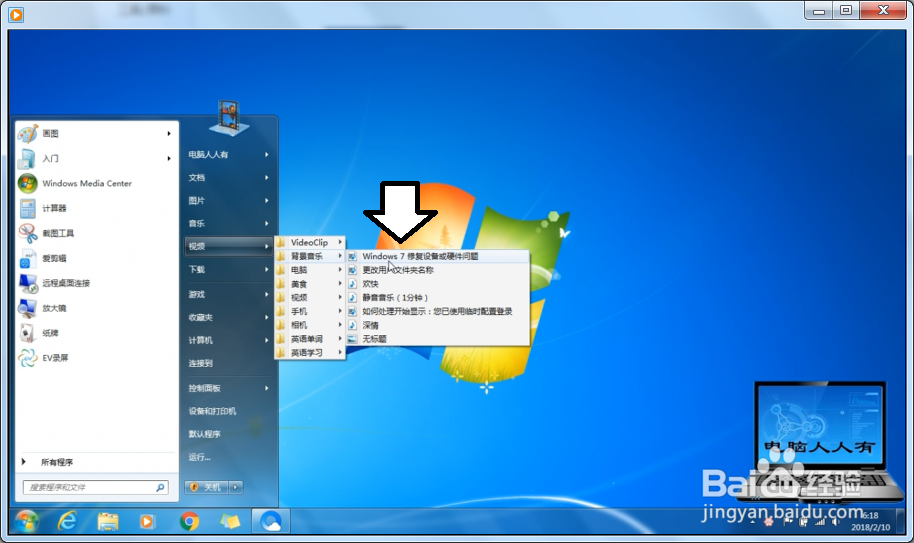This screenshot has width=914, height=543.
Task: Open the 英语学习 folder
Action: tap(310, 353)
